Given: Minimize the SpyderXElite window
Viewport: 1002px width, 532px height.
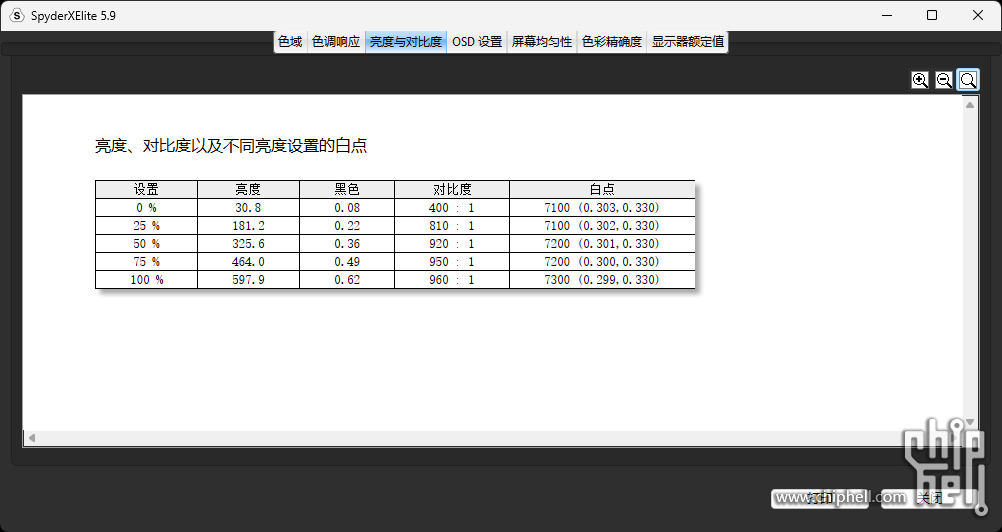Looking at the screenshot, I should tap(886, 15).
